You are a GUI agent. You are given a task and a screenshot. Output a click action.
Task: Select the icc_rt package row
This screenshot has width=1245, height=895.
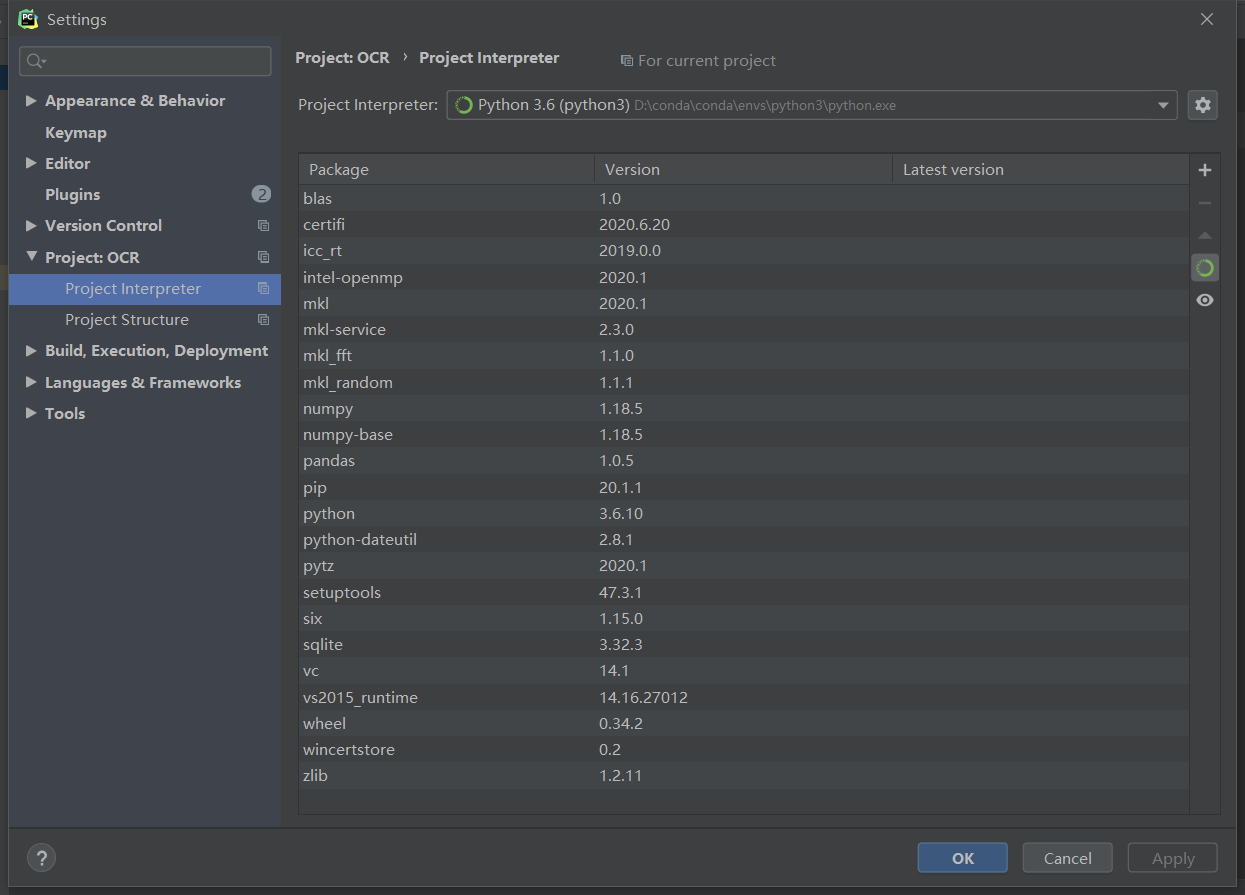[744, 250]
